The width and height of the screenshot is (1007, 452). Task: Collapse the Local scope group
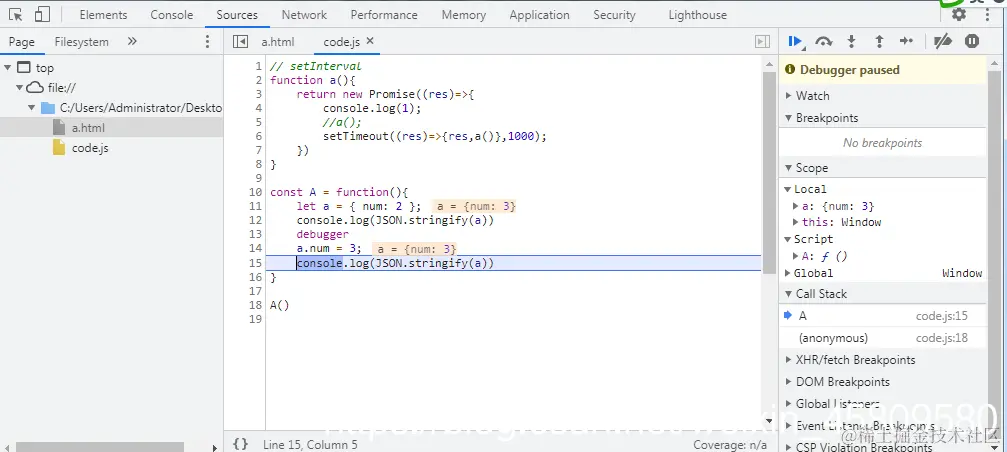787,189
